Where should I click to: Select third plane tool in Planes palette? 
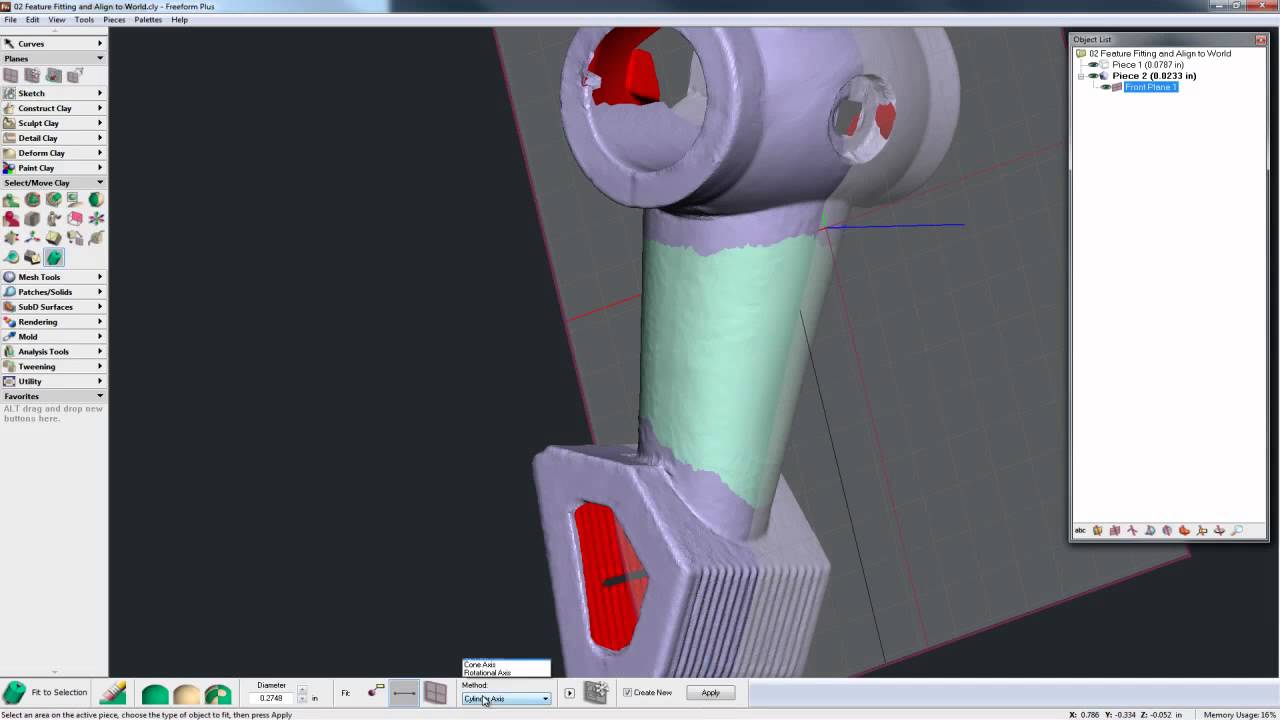point(54,75)
